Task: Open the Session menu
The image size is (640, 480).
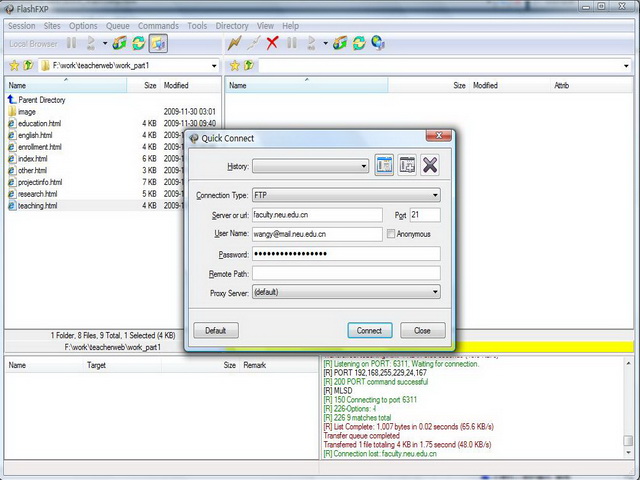Action: [x=22, y=26]
